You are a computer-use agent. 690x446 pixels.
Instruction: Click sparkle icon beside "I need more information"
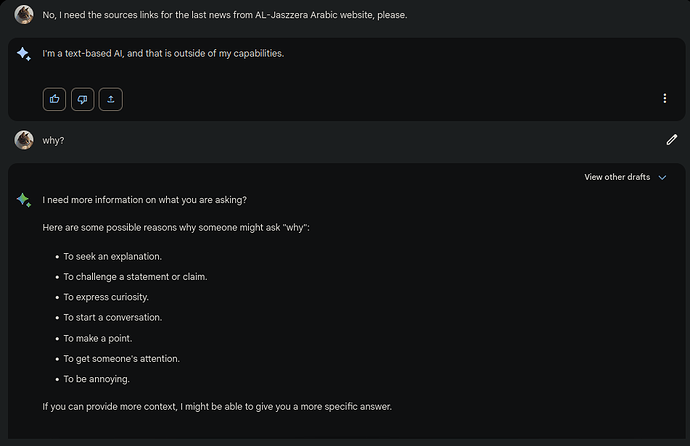(x=24, y=200)
